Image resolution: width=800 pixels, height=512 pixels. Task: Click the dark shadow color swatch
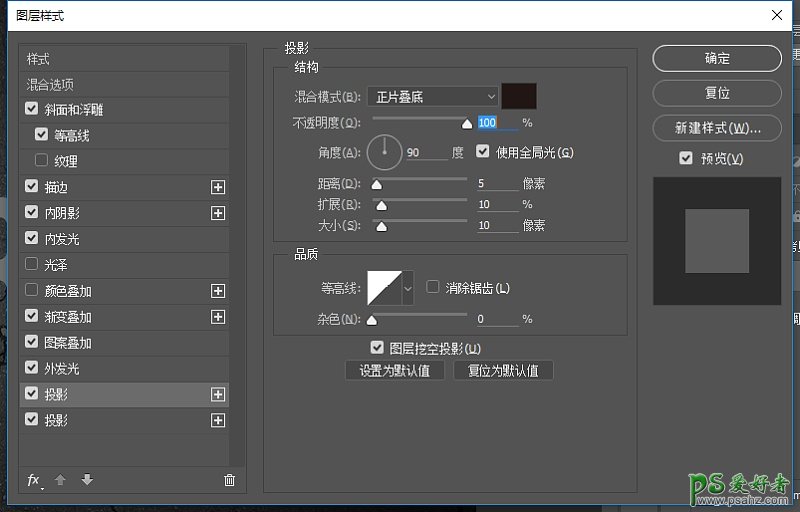coord(519,96)
